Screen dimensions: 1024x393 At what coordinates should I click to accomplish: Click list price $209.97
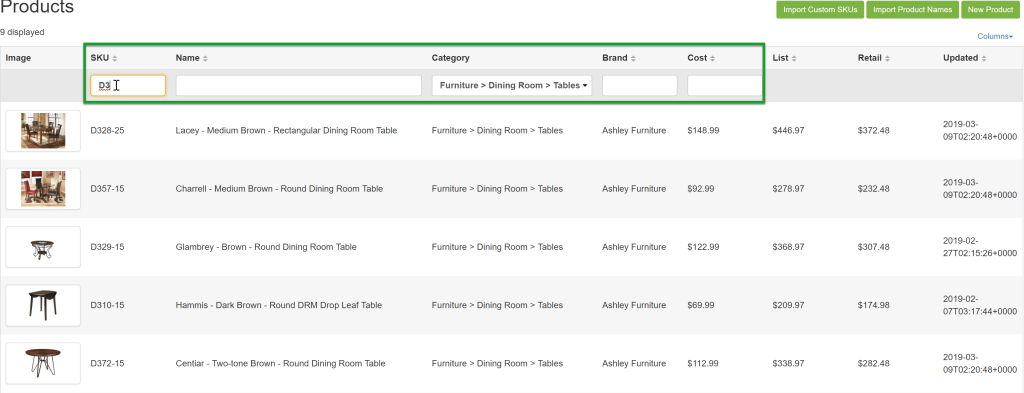788,305
